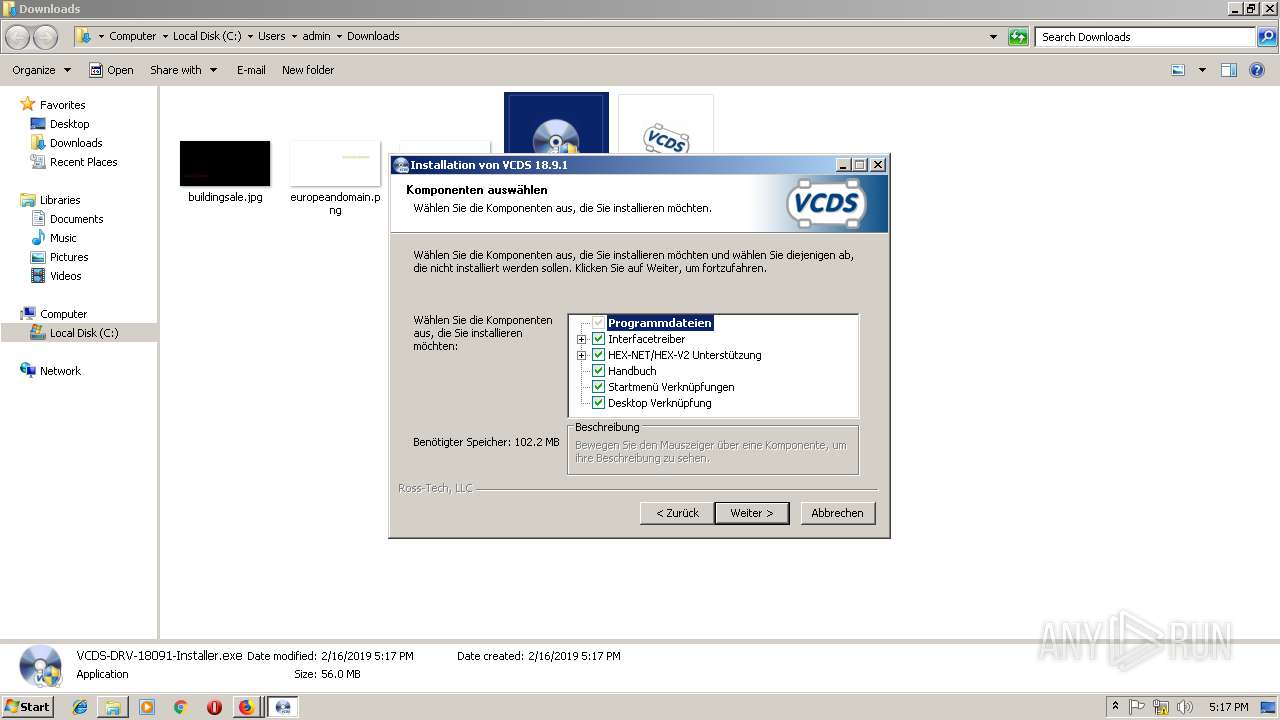Click the volume speaker tray icon
Viewport: 1280px width, 720px height.
[x=1185, y=707]
